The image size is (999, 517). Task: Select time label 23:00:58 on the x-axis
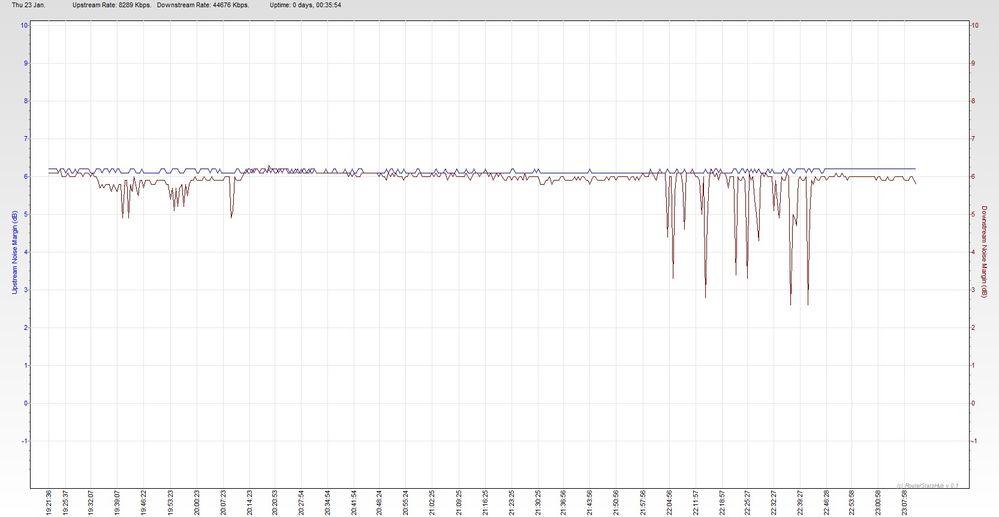pos(877,502)
